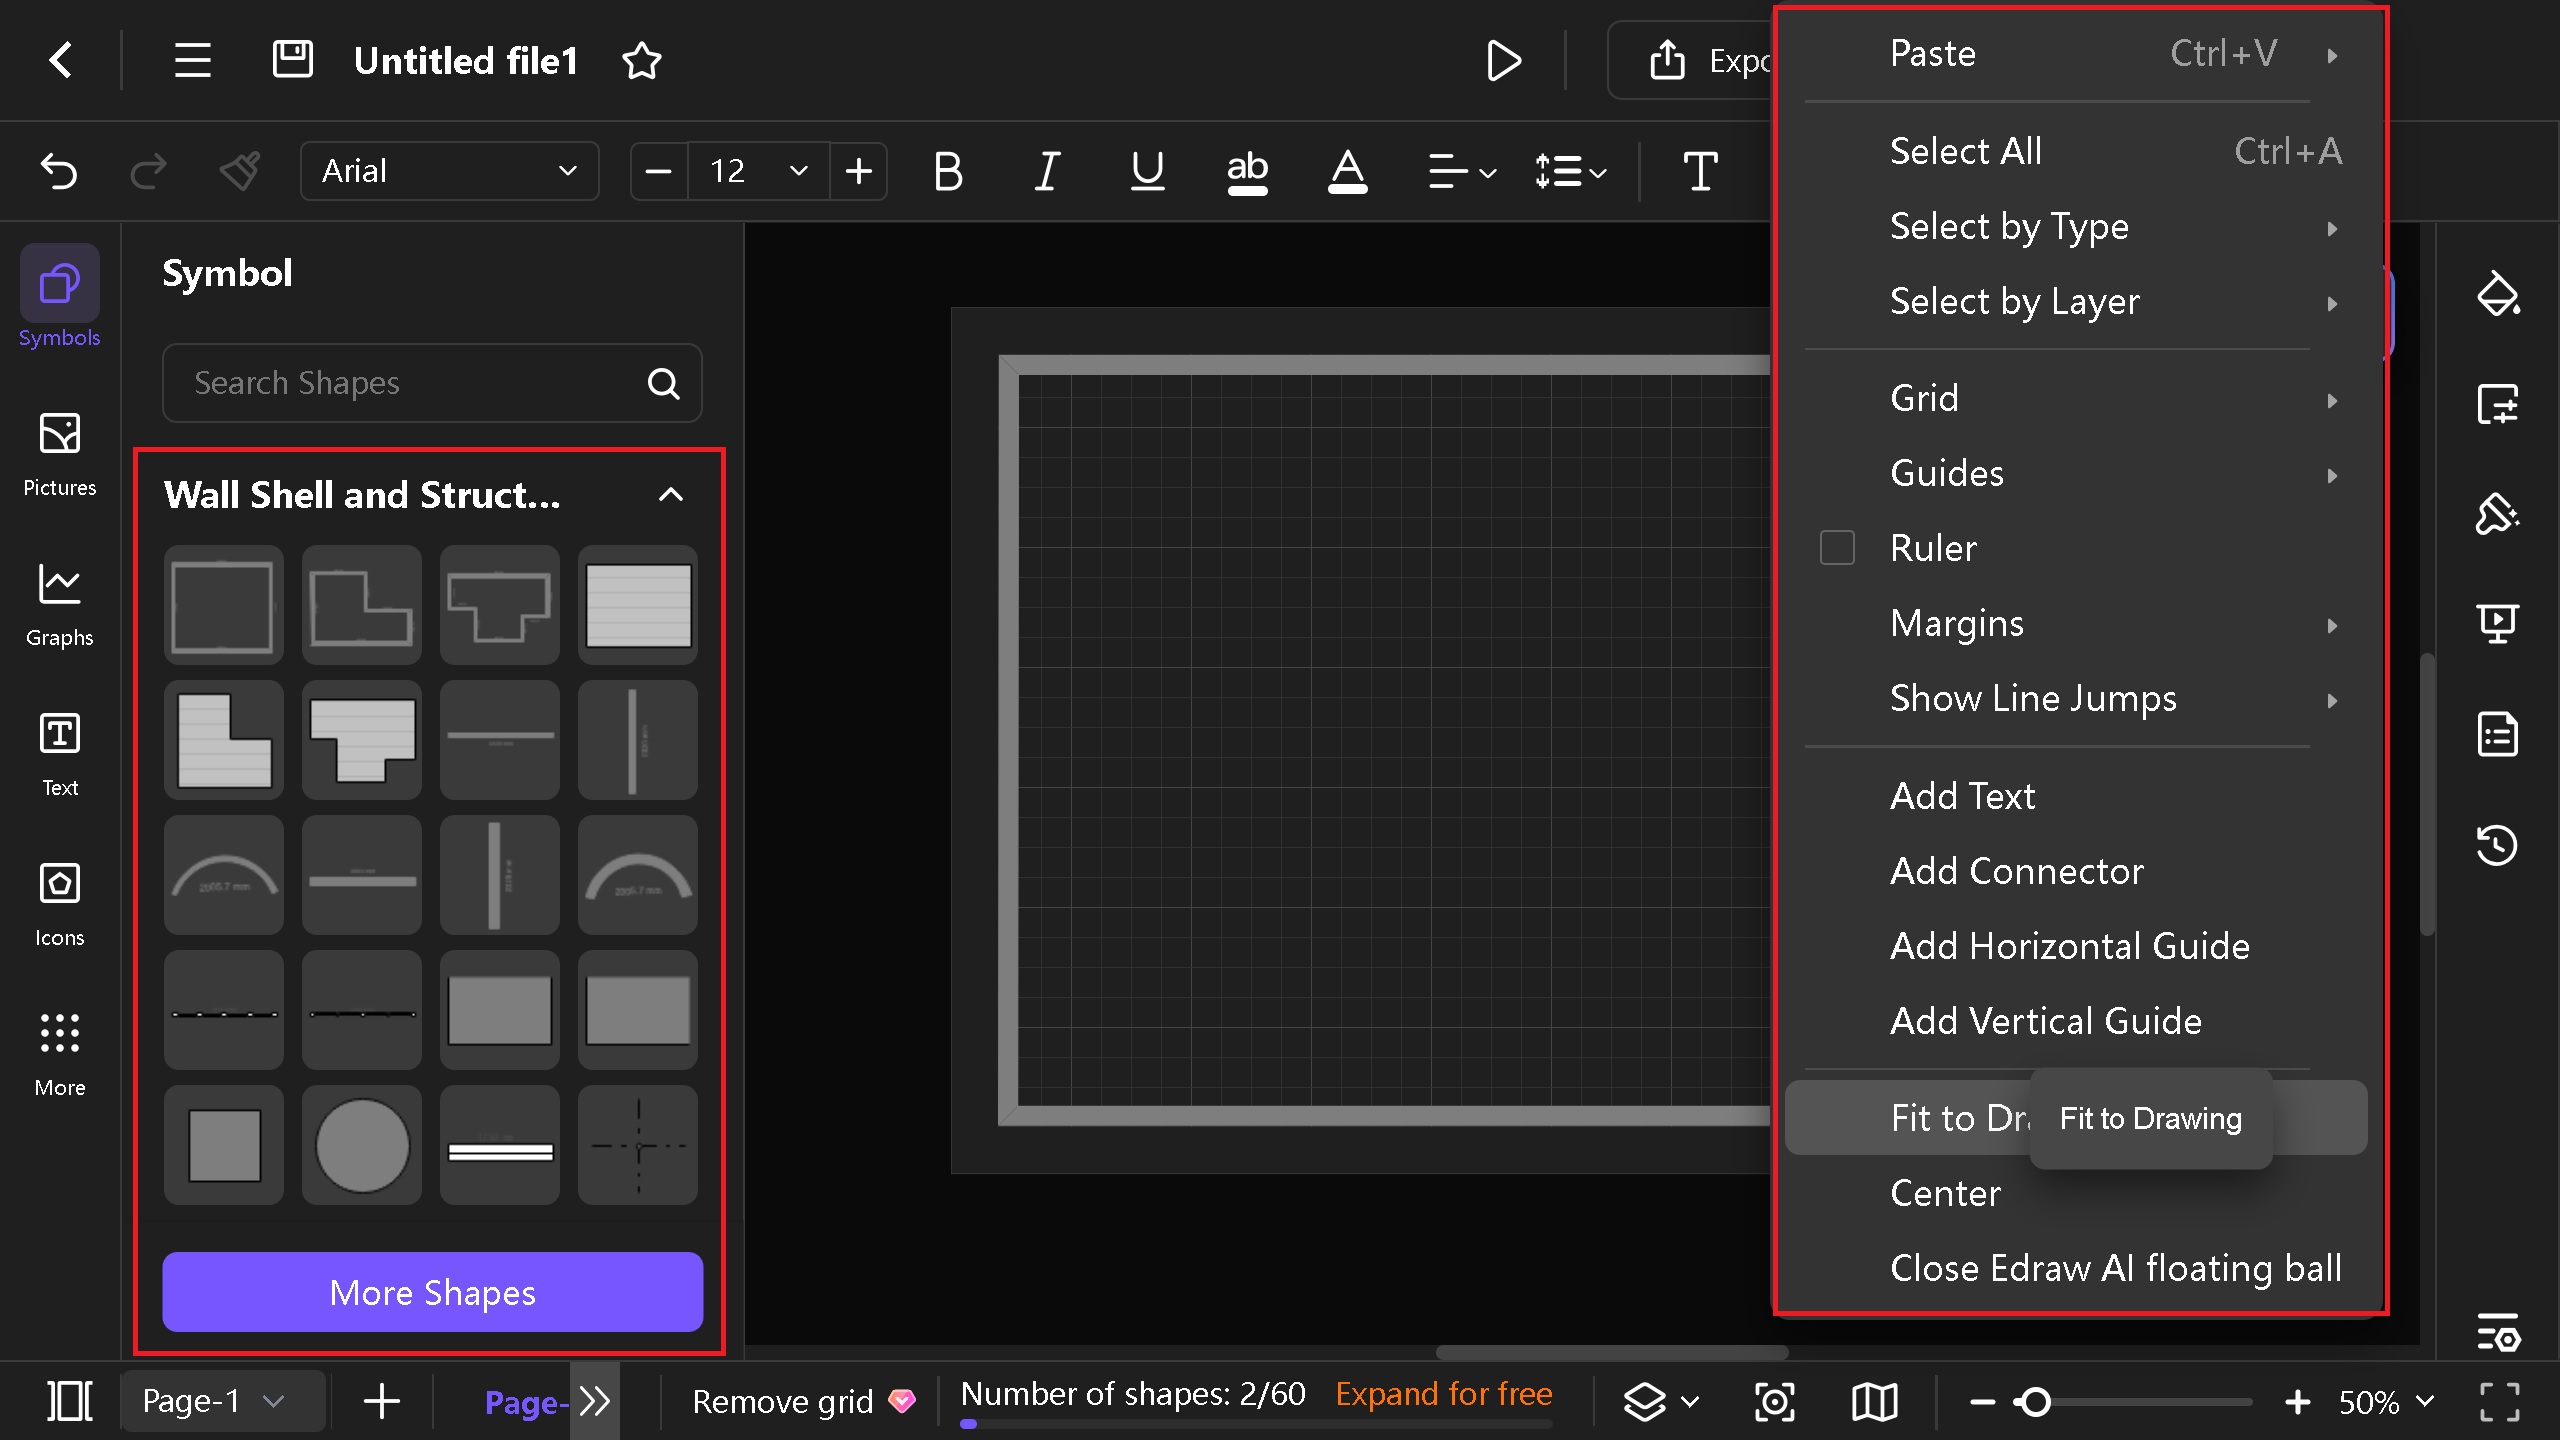Click the Search Shapes field
The height and width of the screenshot is (1440, 2560).
coord(432,383)
